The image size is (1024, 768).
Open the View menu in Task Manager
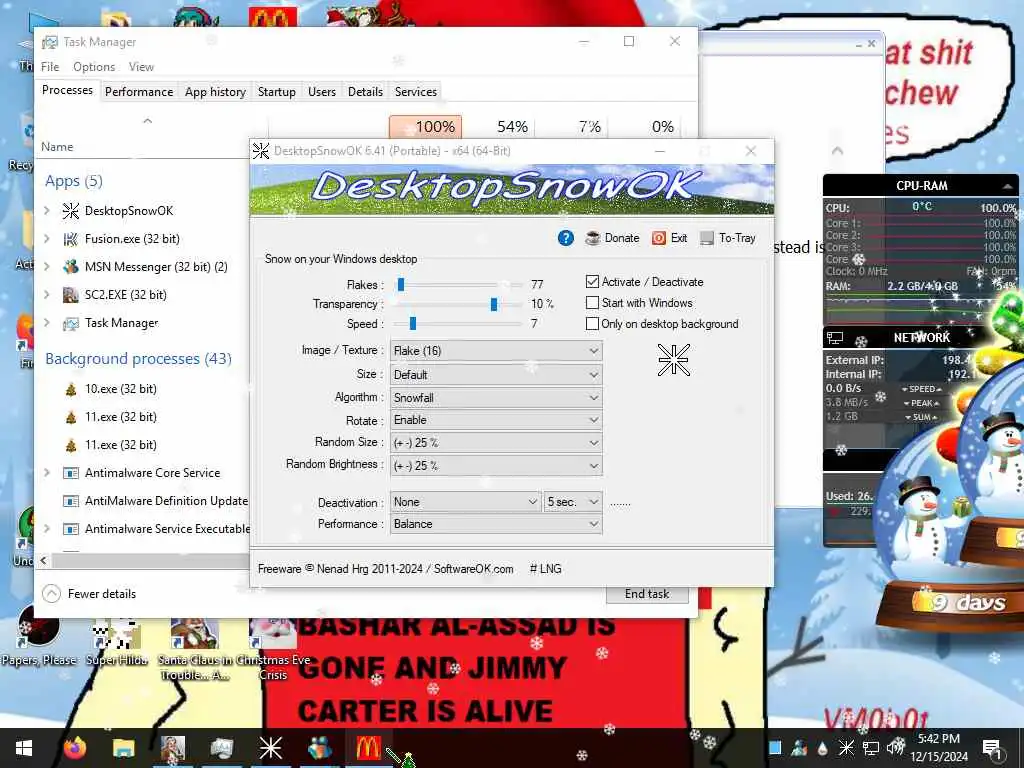click(x=141, y=67)
